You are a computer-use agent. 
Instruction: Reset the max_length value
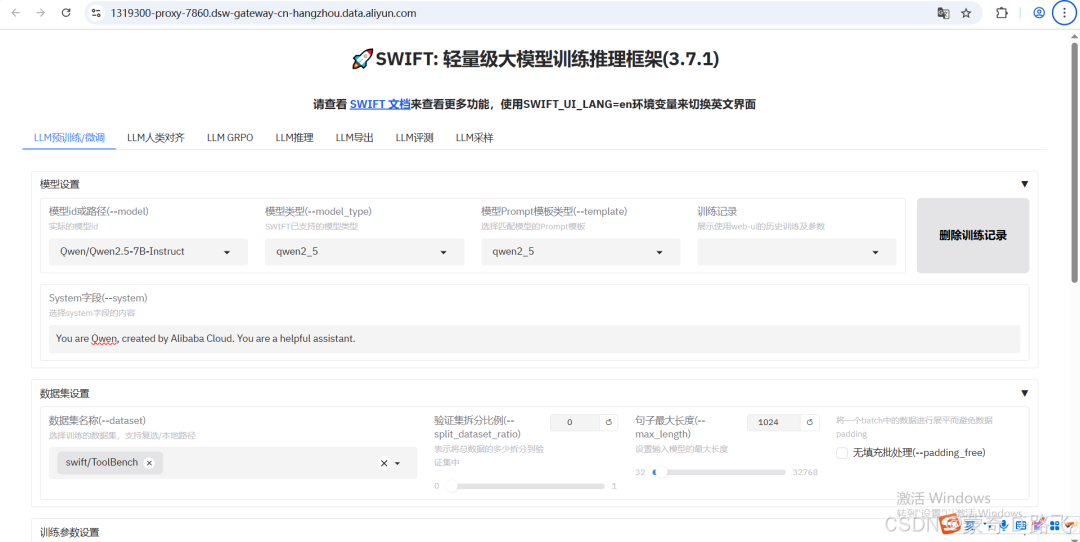click(x=810, y=422)
